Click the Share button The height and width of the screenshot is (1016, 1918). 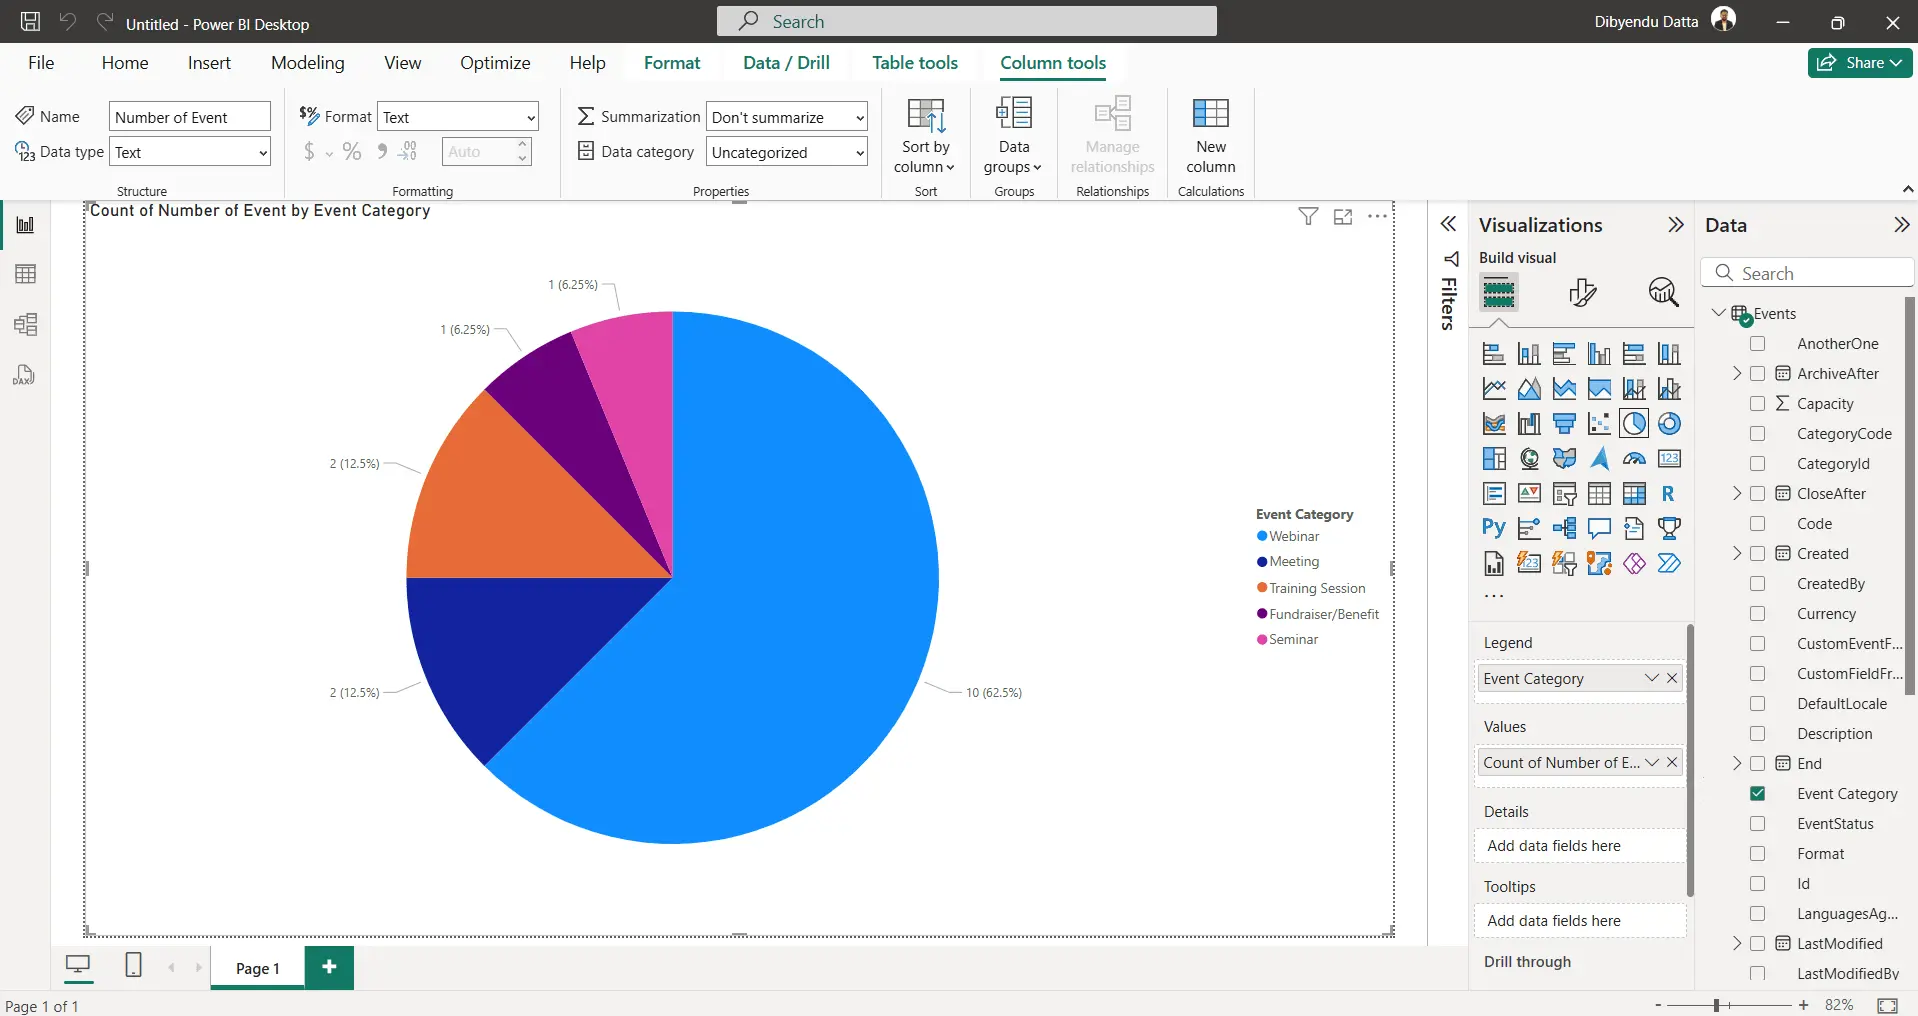(1859, 63)
